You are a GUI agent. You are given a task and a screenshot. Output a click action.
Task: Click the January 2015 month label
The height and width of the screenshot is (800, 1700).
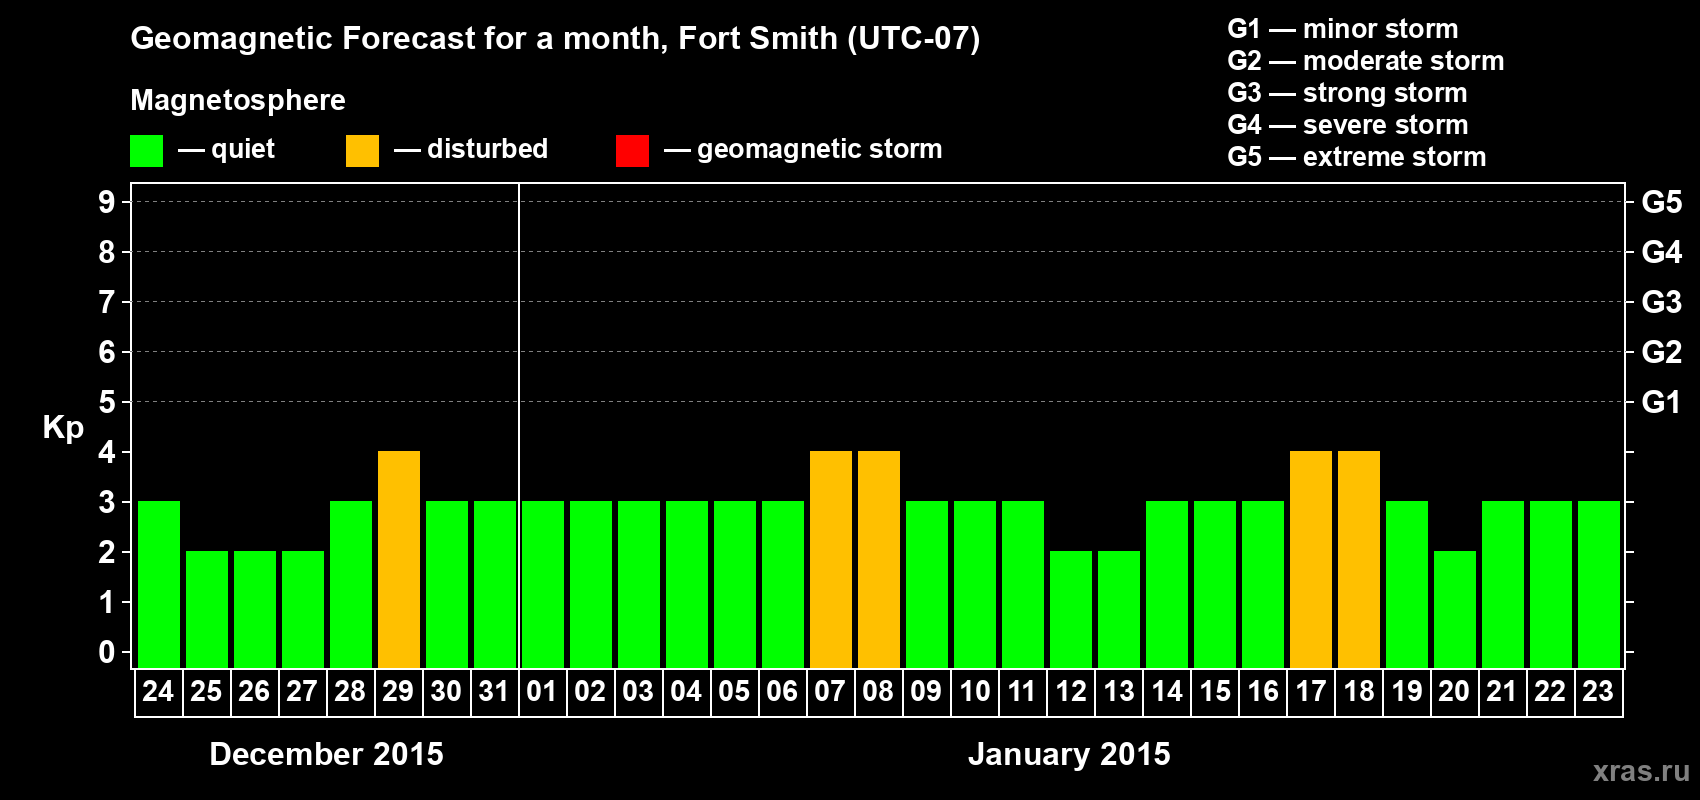[1069, 754]
